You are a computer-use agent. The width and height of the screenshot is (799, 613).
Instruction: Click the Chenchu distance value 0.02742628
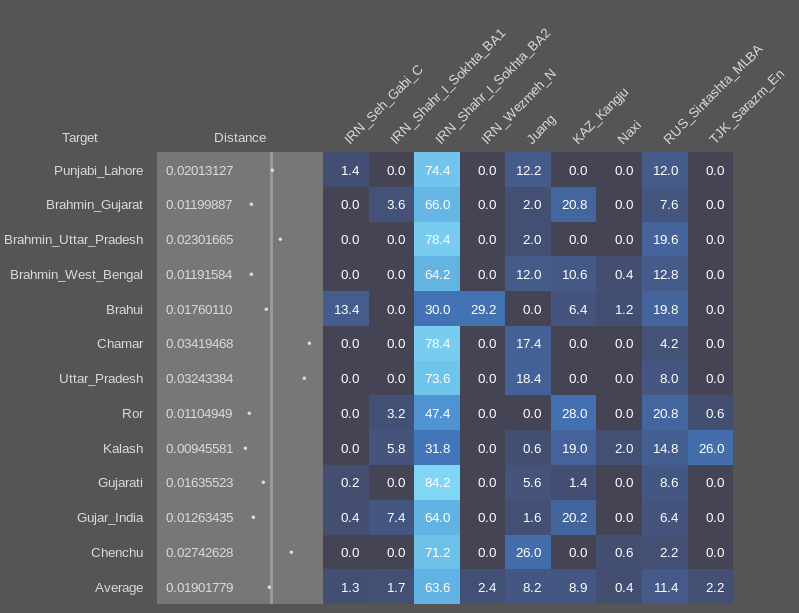[x=199, y=552]
